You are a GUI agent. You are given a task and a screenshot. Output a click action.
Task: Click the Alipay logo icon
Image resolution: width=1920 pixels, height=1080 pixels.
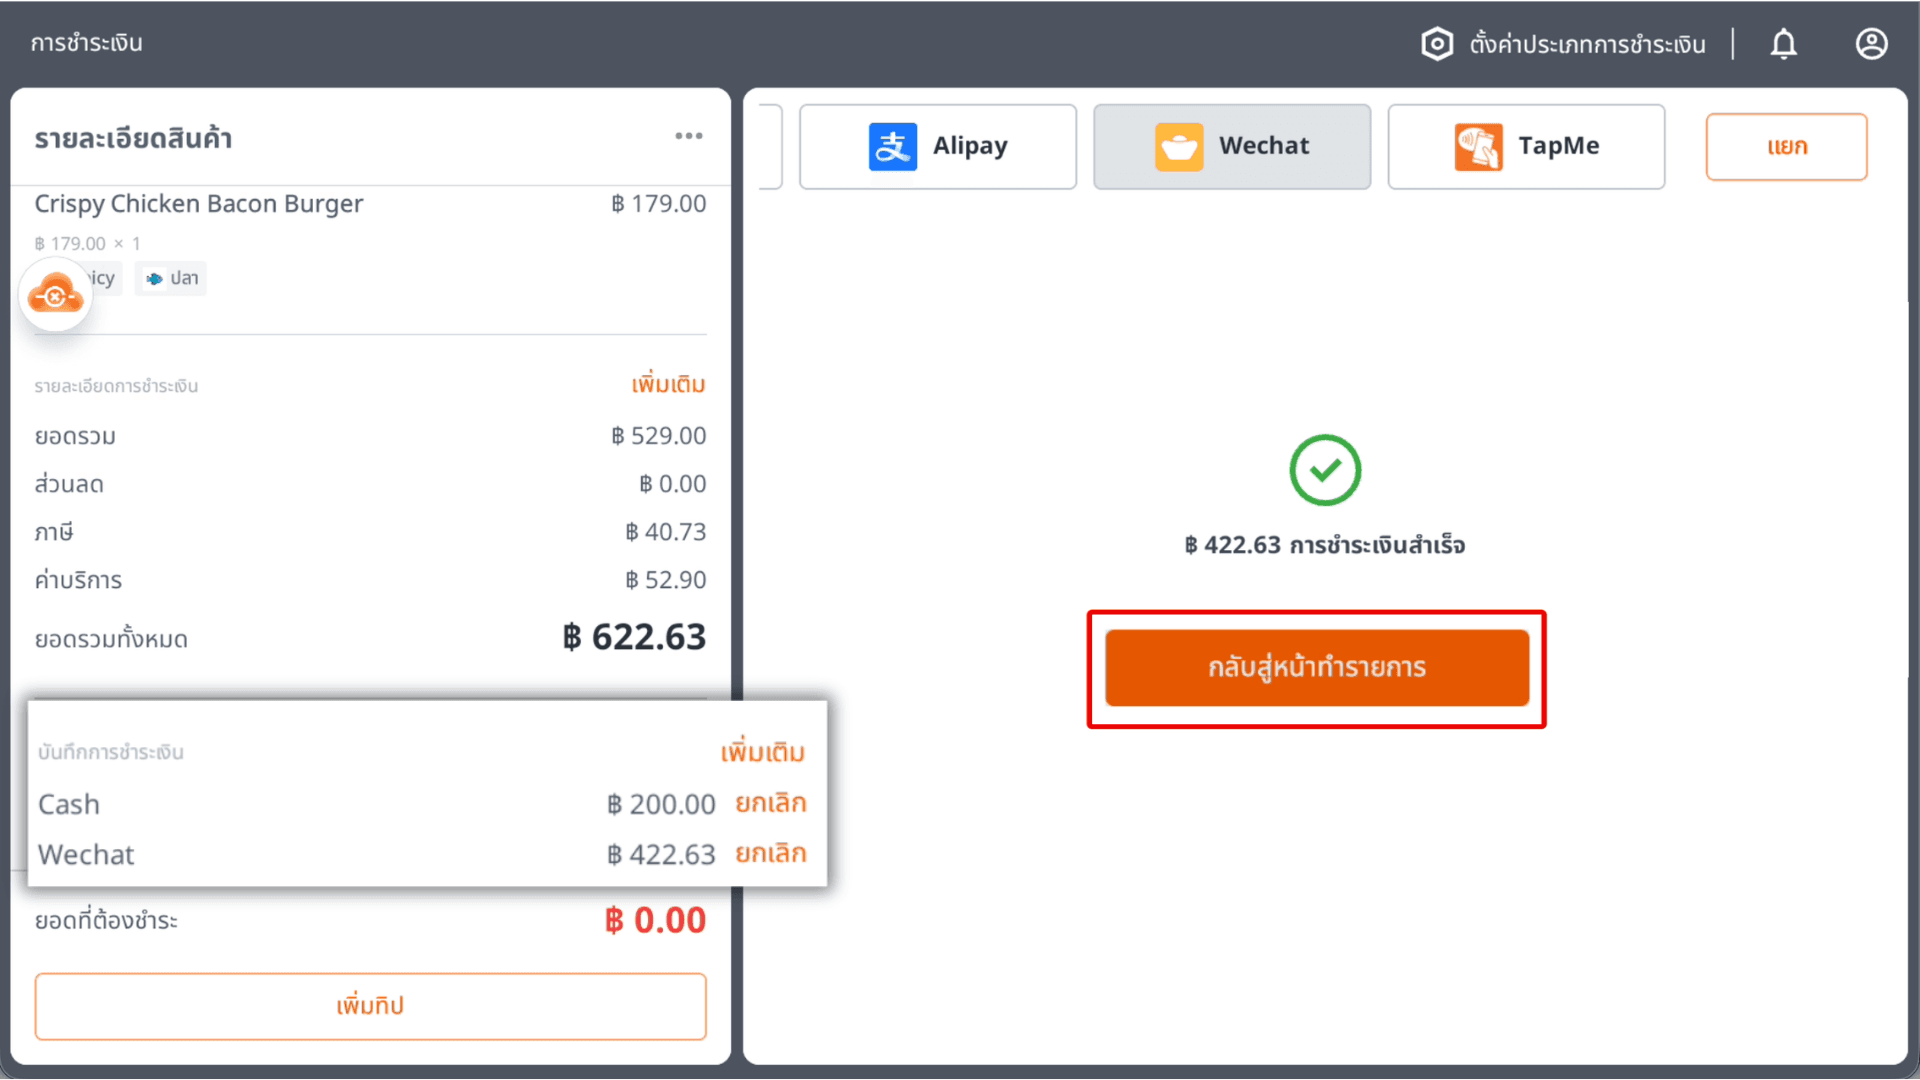point(893,147)
